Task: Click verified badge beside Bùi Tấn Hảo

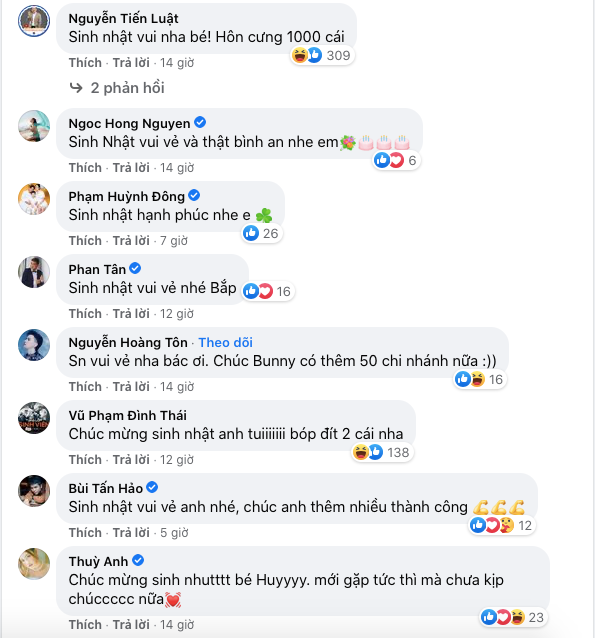Action: coord(152,487)
